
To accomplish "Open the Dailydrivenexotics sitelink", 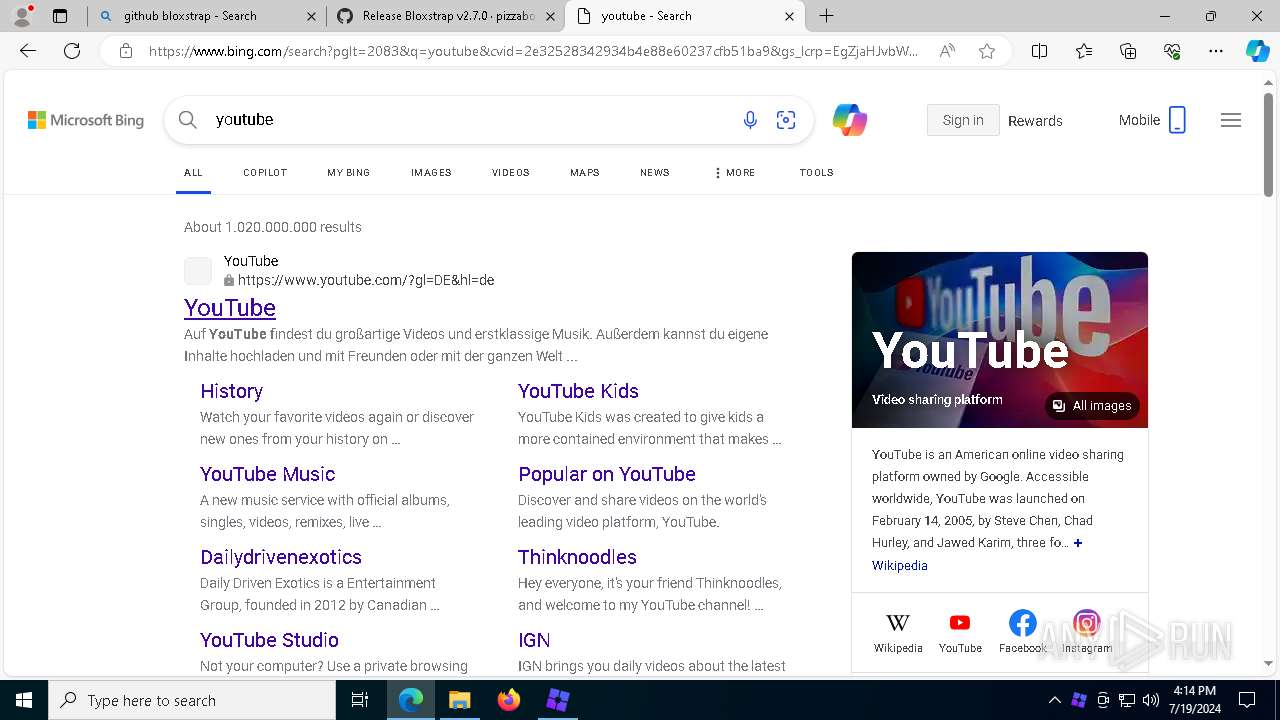I will pos(281,557).
